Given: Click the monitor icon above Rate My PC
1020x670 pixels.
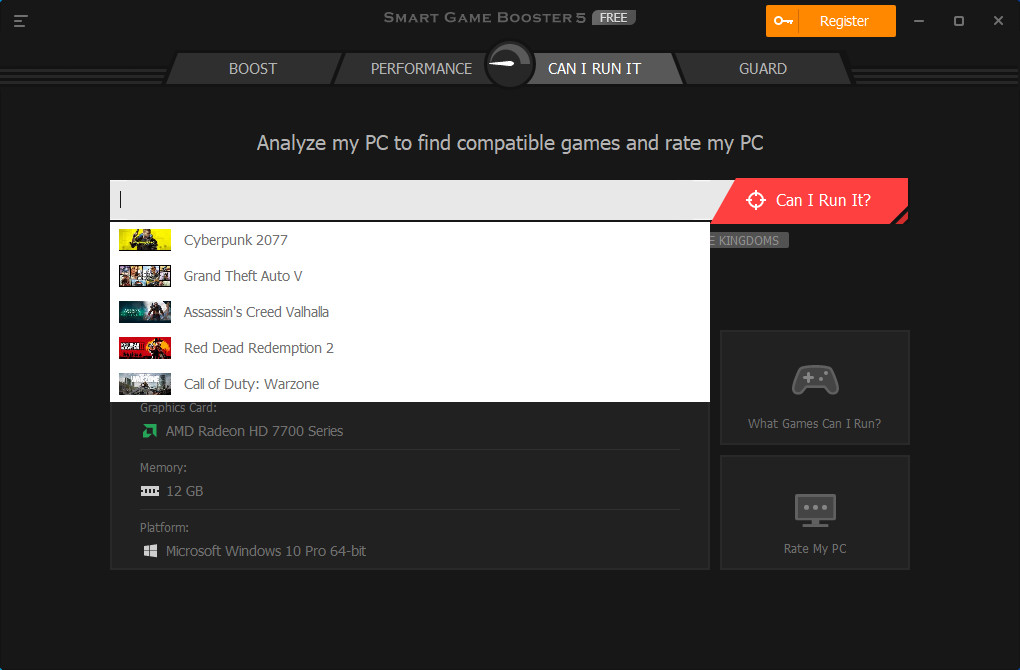Looking at the screenshot, I should click(x=814, y=506).
